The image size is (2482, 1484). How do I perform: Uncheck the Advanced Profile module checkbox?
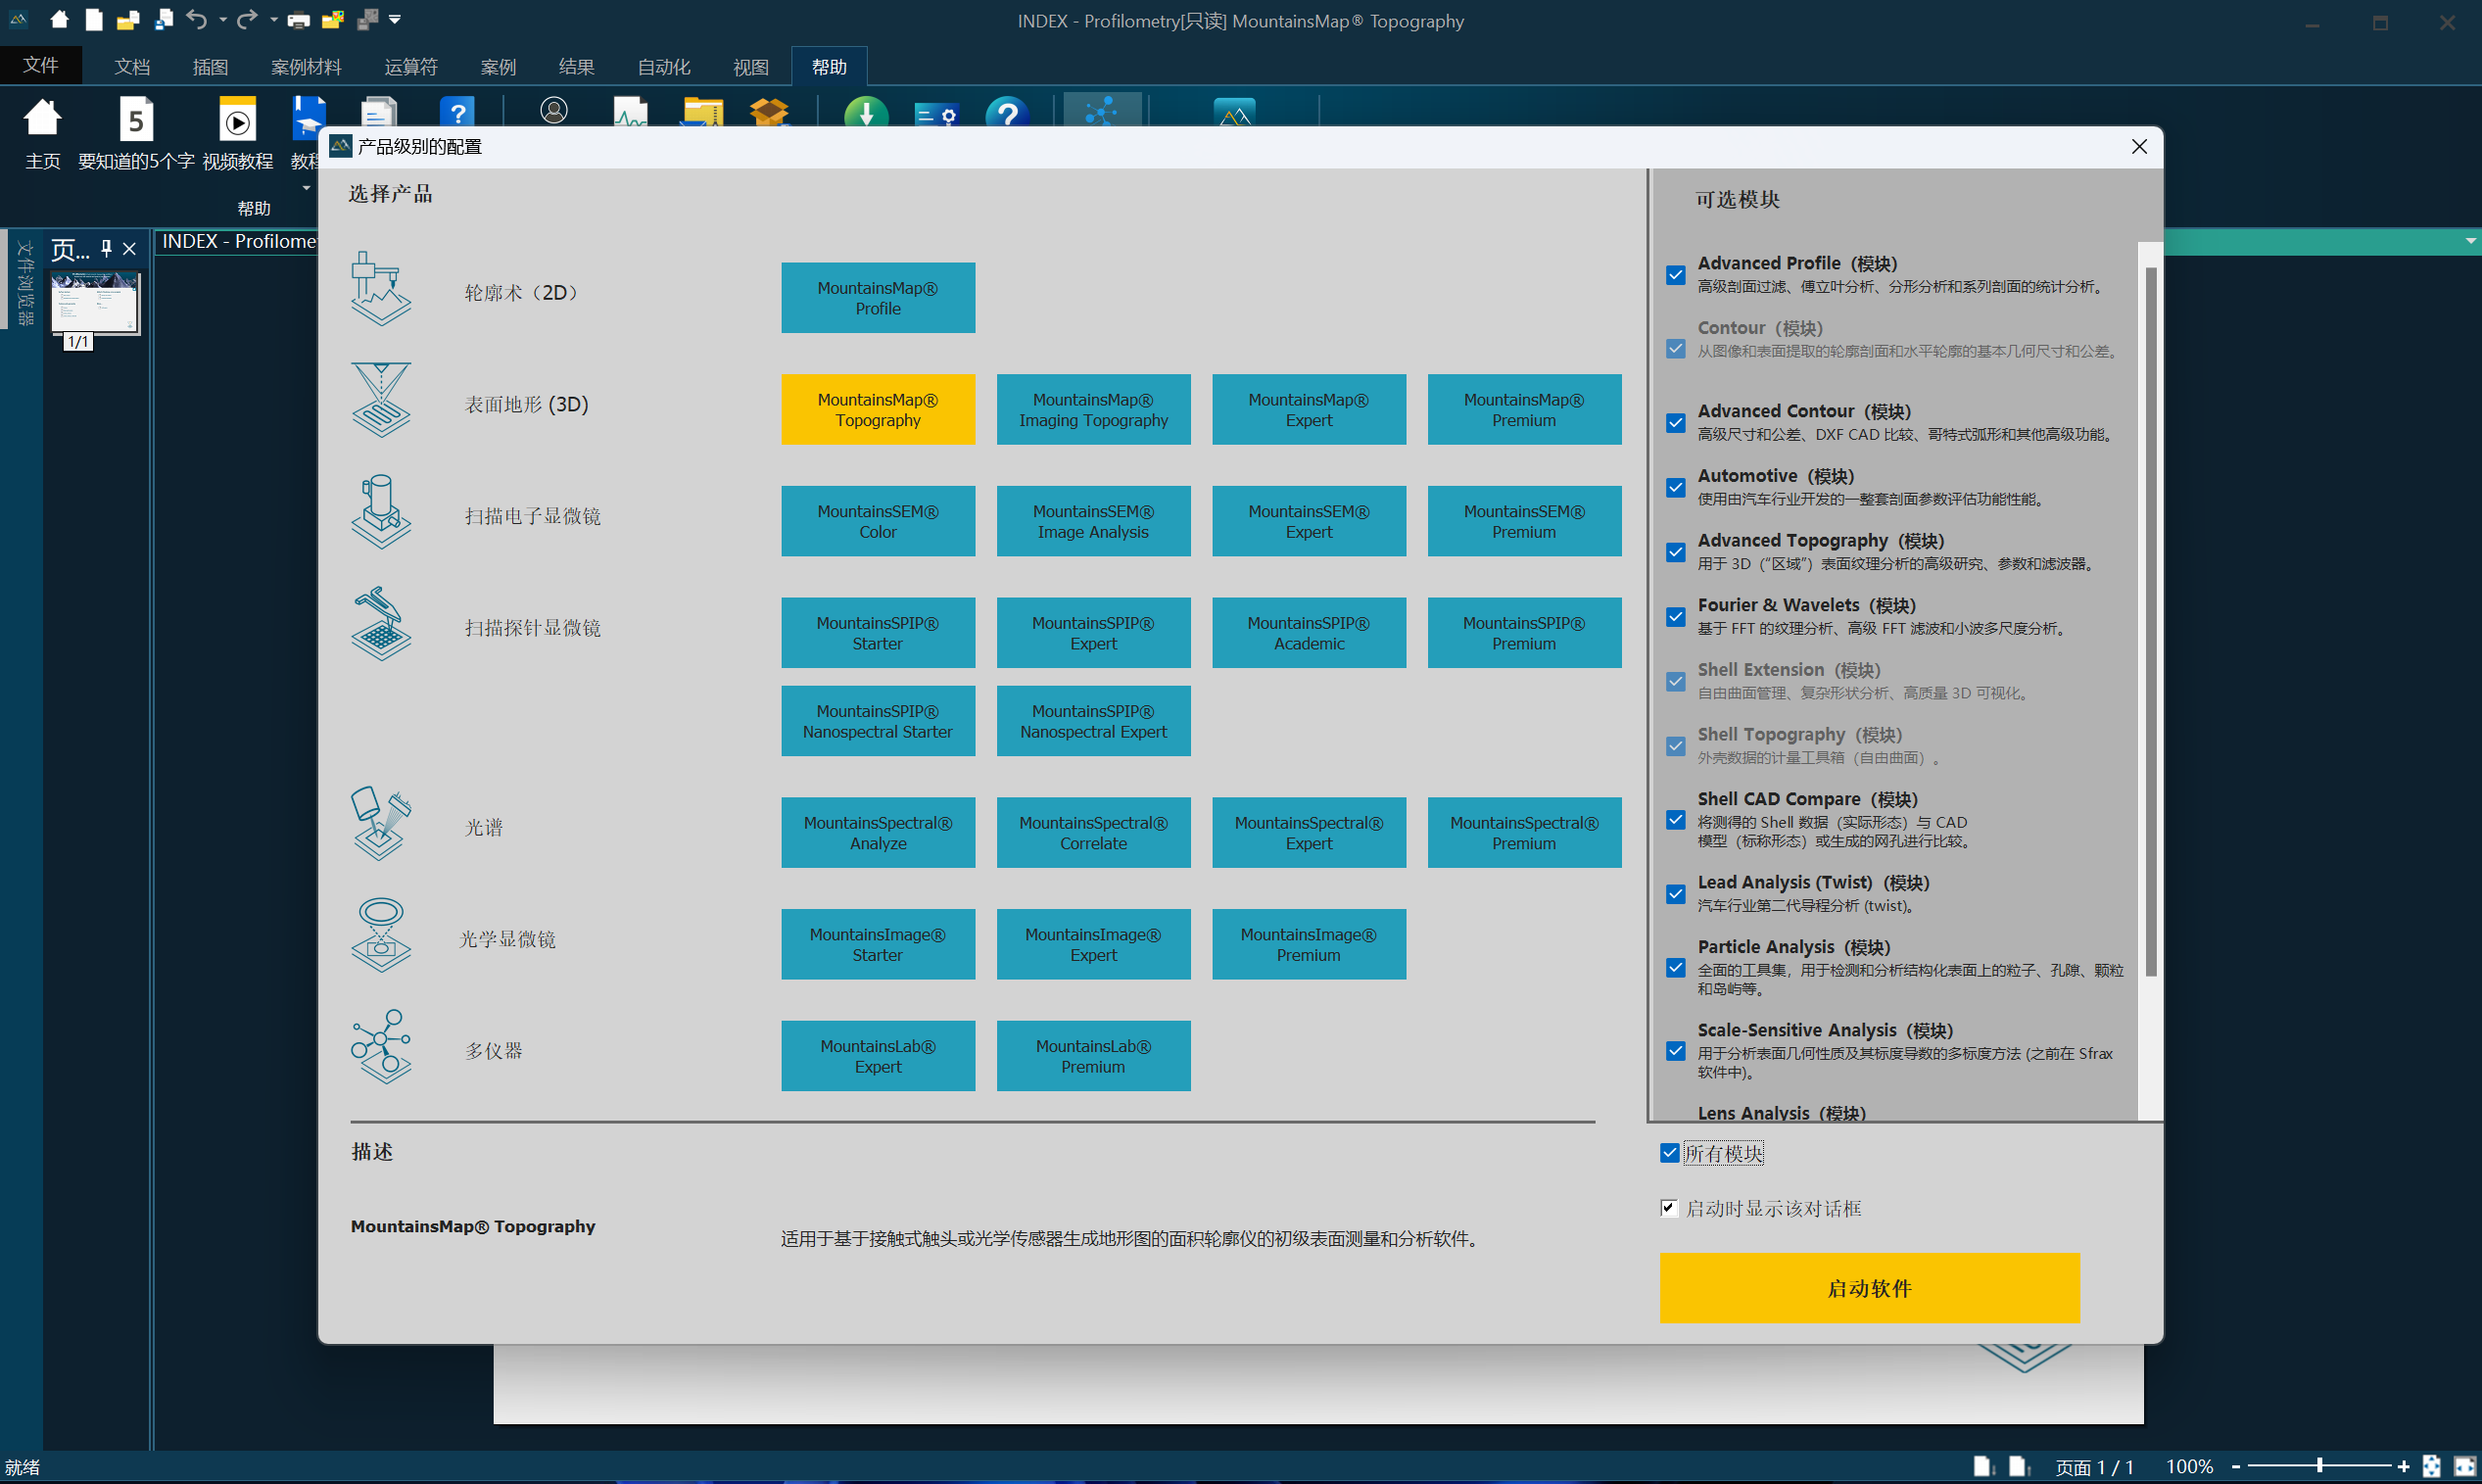pos(1676,275)
